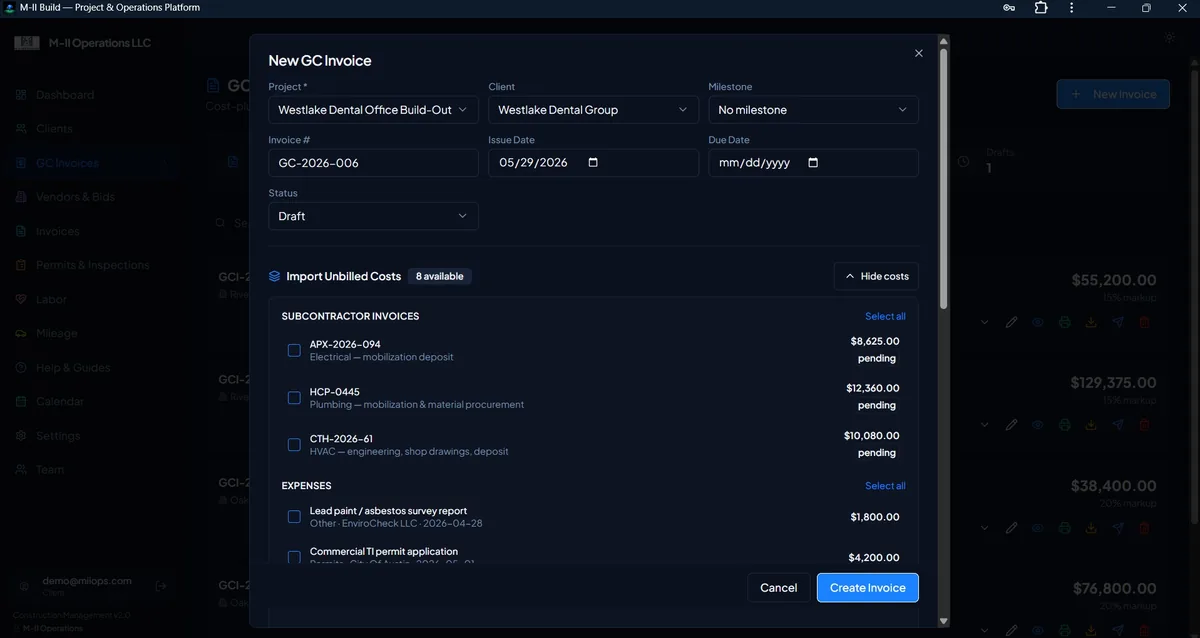Check the Lead paint / asbestos survey report checkbox
Viewport: 1200px width, 638px height.
point(294,517)
